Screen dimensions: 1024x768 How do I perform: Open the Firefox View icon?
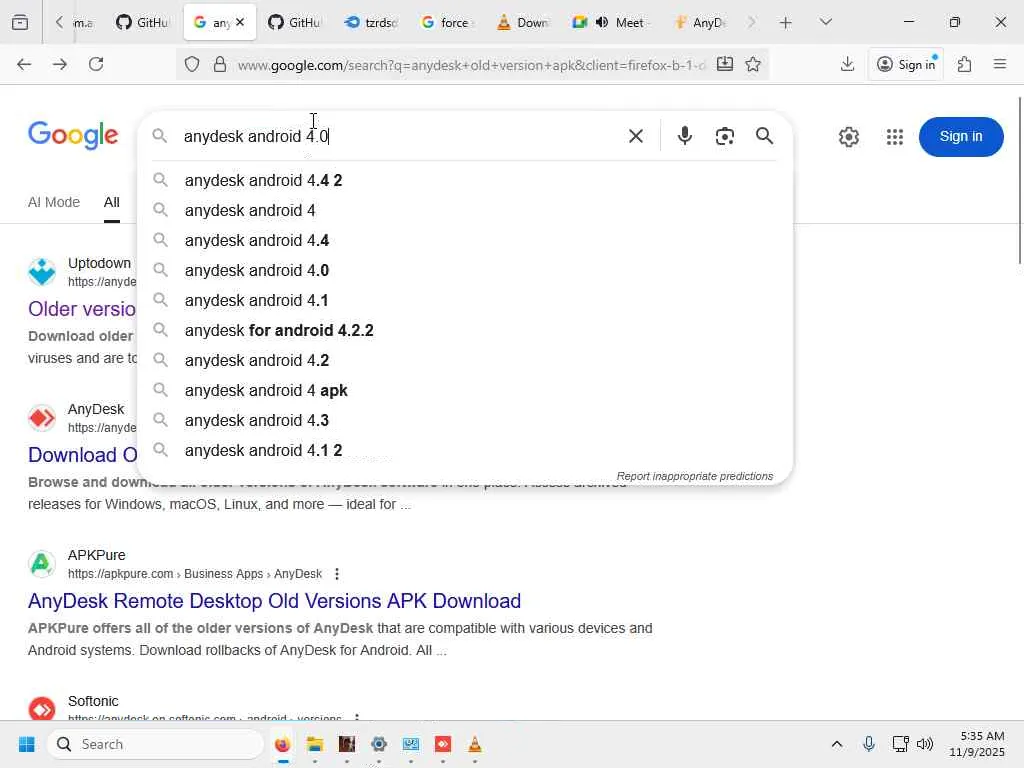pos(20,23)
